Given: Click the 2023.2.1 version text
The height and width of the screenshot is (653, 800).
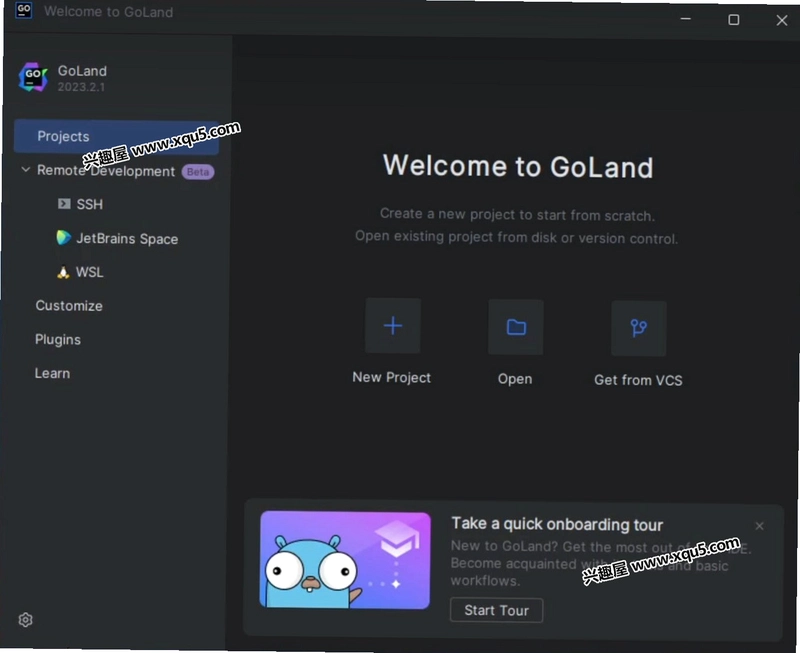Looking at the screenshot, I should [x=81, y=87].
